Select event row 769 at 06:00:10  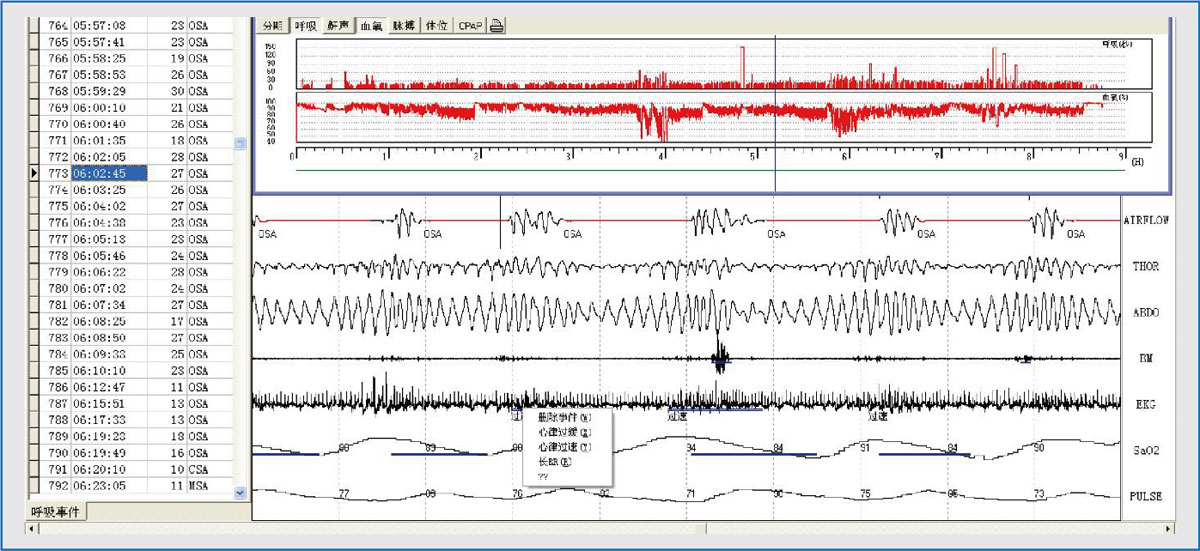(x=130, y=107)
